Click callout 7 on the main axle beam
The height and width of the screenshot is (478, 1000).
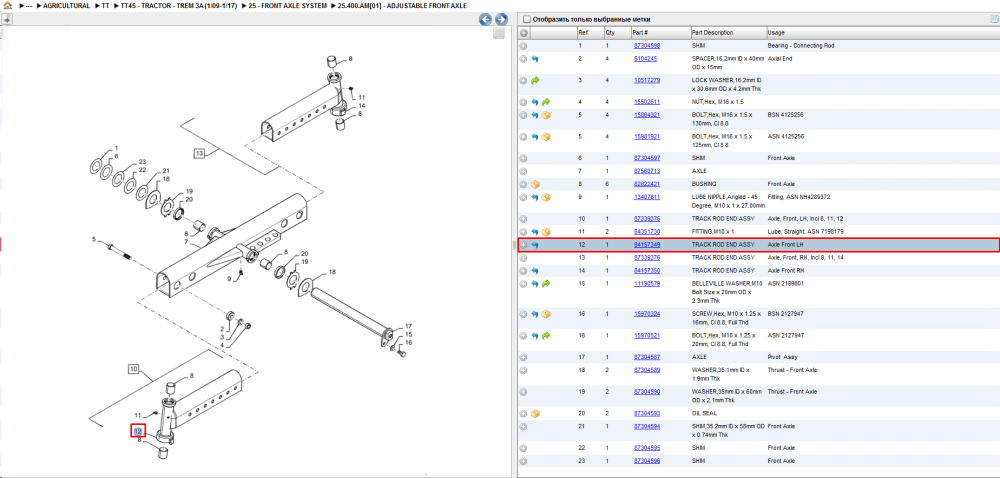pyautogui.click(x=186, y=242)
